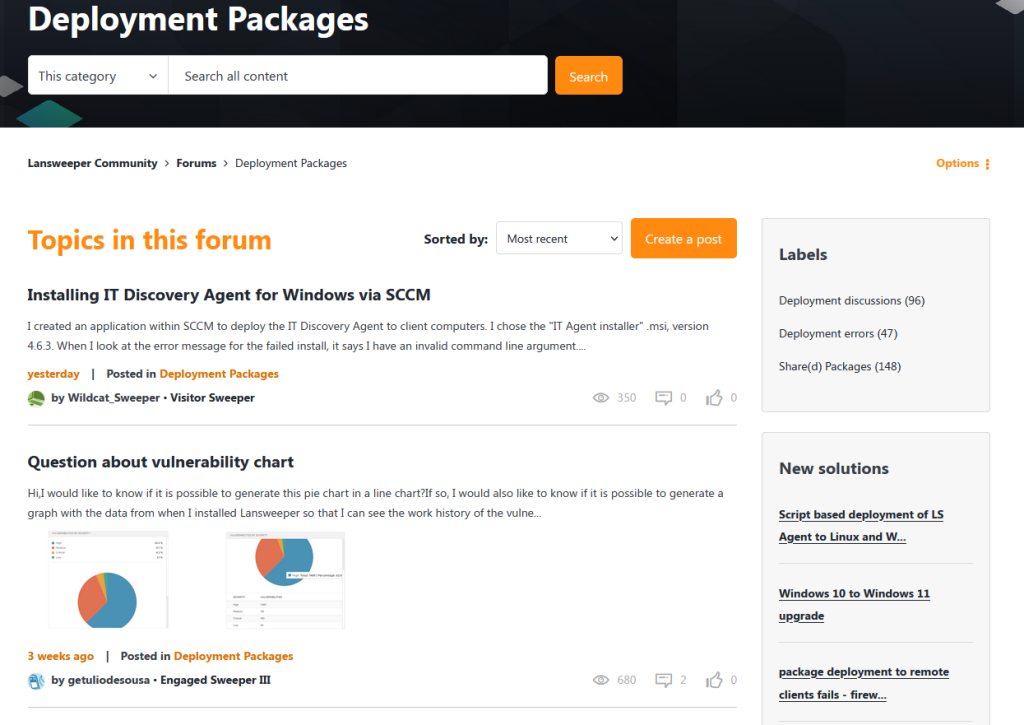
Task: Click the yesterday timestamp link
Action: click(54, 374)
